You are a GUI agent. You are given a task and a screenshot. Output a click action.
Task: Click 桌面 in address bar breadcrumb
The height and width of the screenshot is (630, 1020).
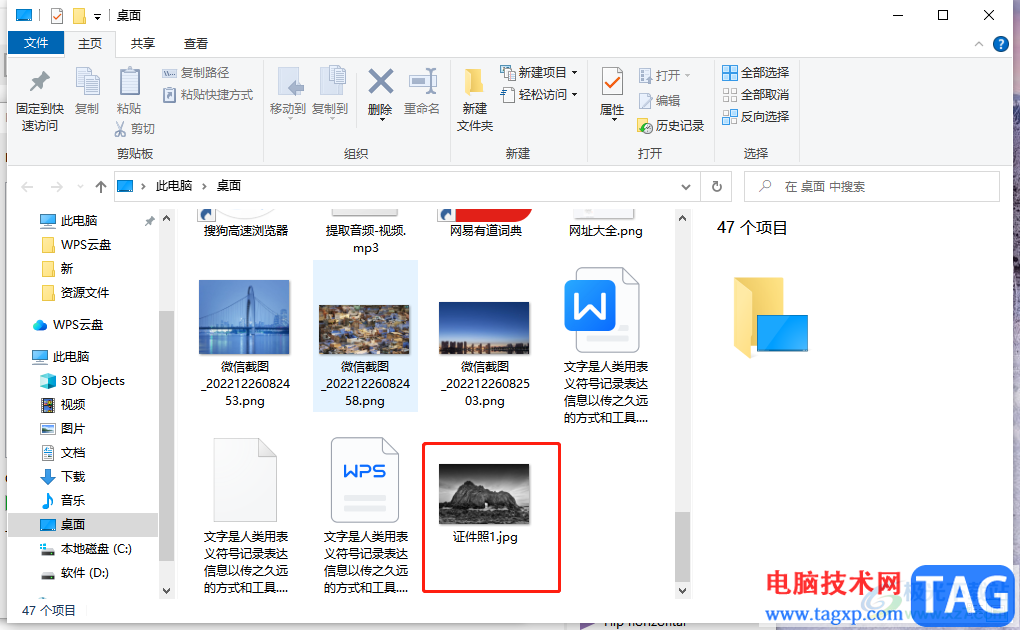point(228,186)
